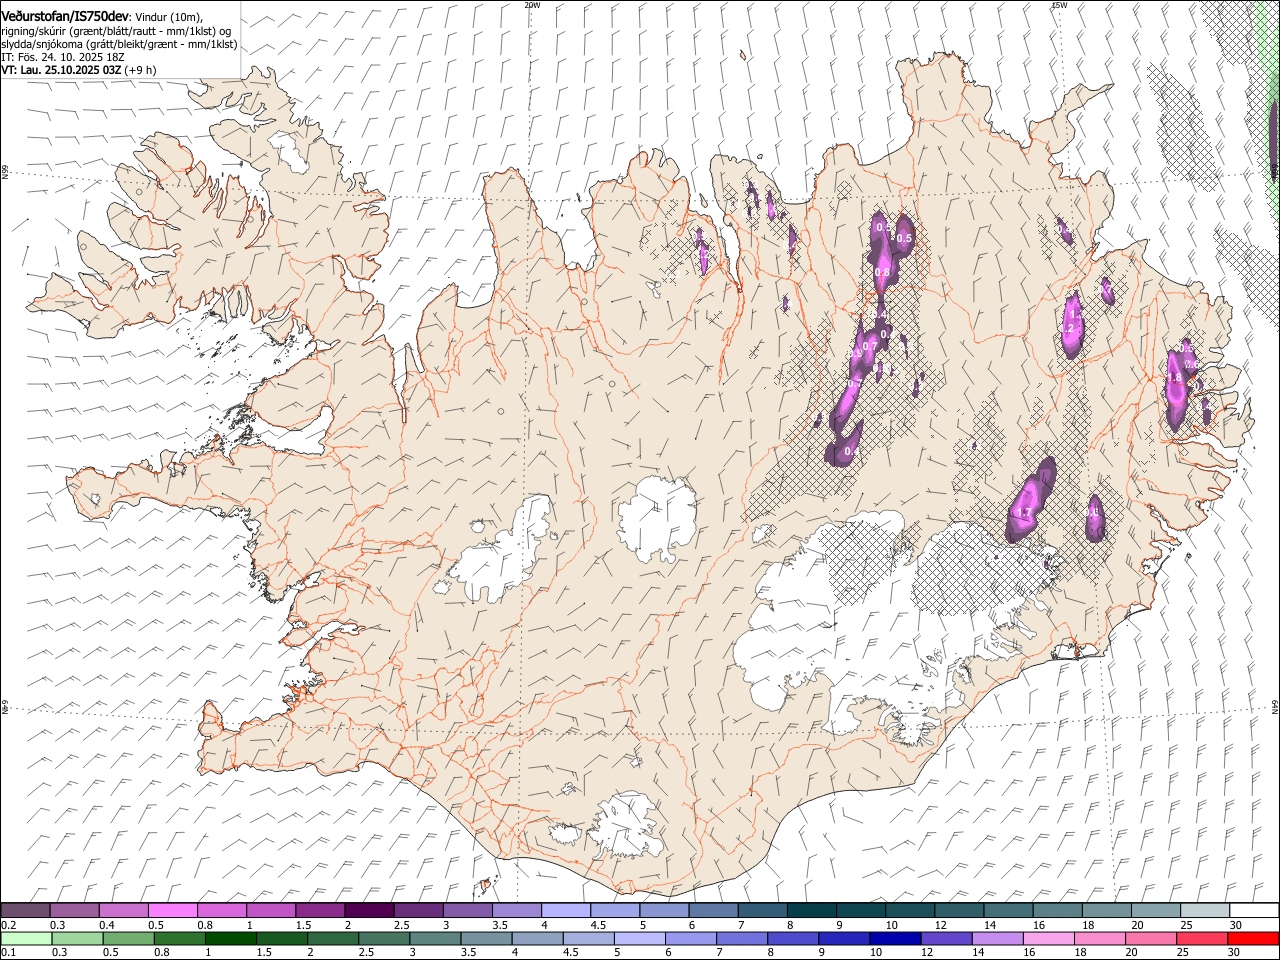Pick the dark green lower swatch between 1 and 1.5
This screenshot has height=960, width=1280.
click(231, 939)
